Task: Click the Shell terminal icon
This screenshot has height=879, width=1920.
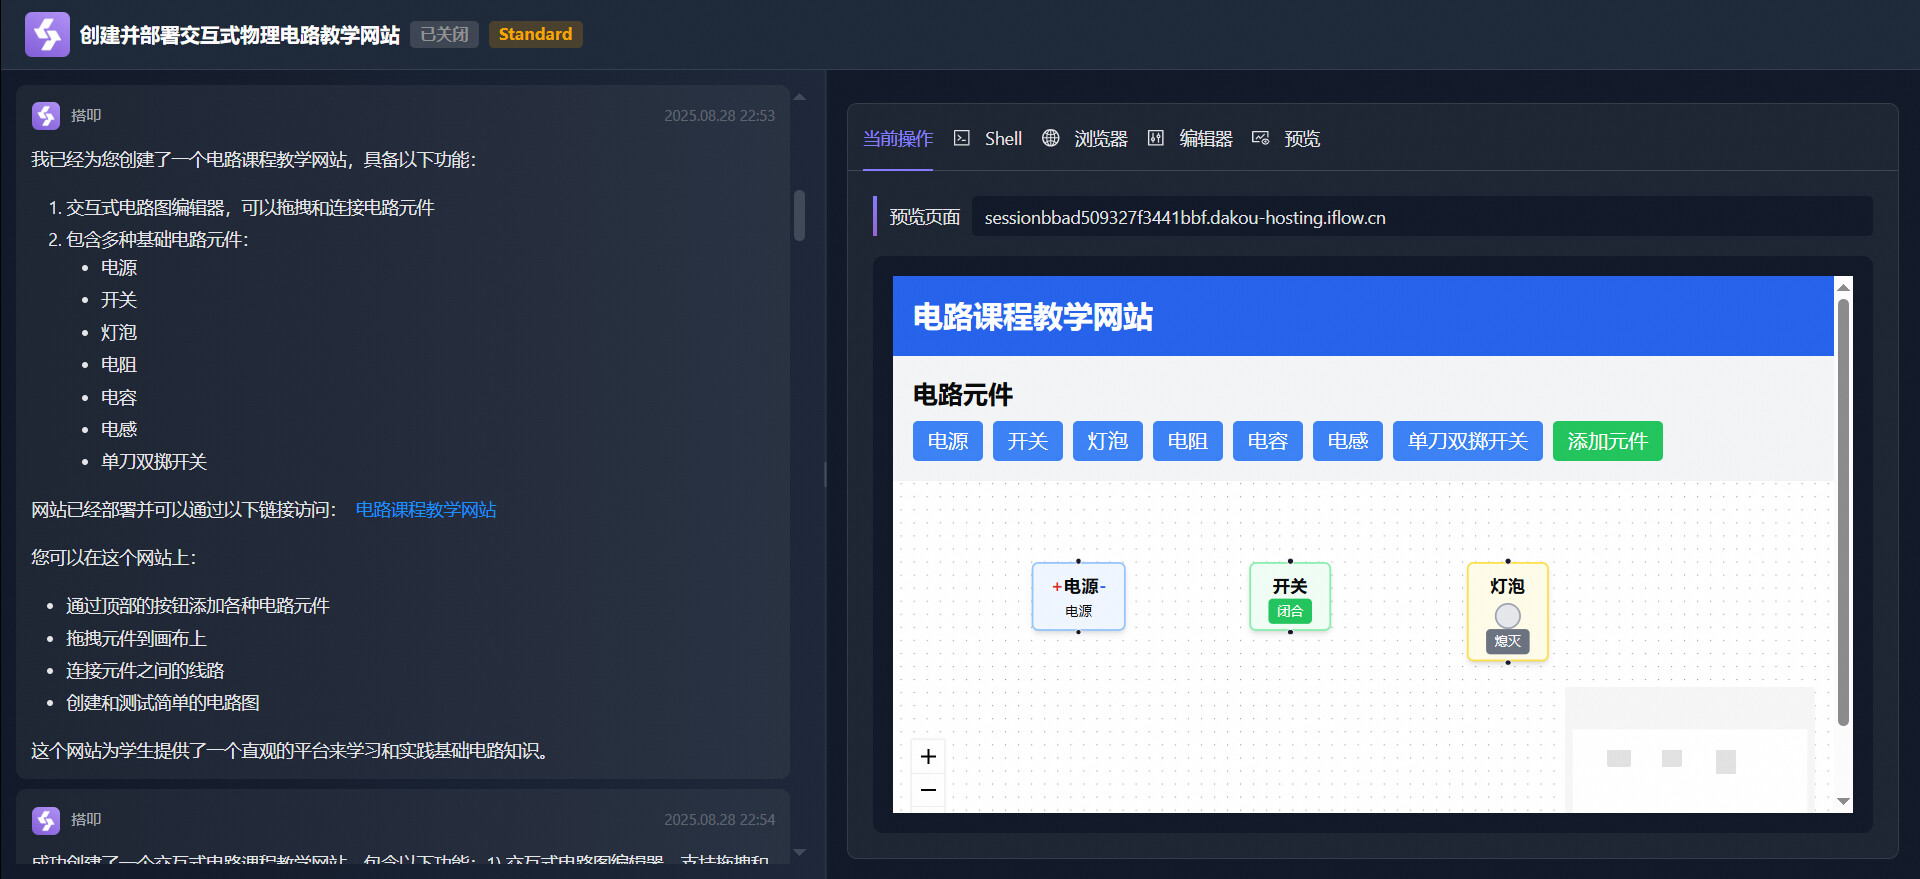Action: tap(962, 138)
